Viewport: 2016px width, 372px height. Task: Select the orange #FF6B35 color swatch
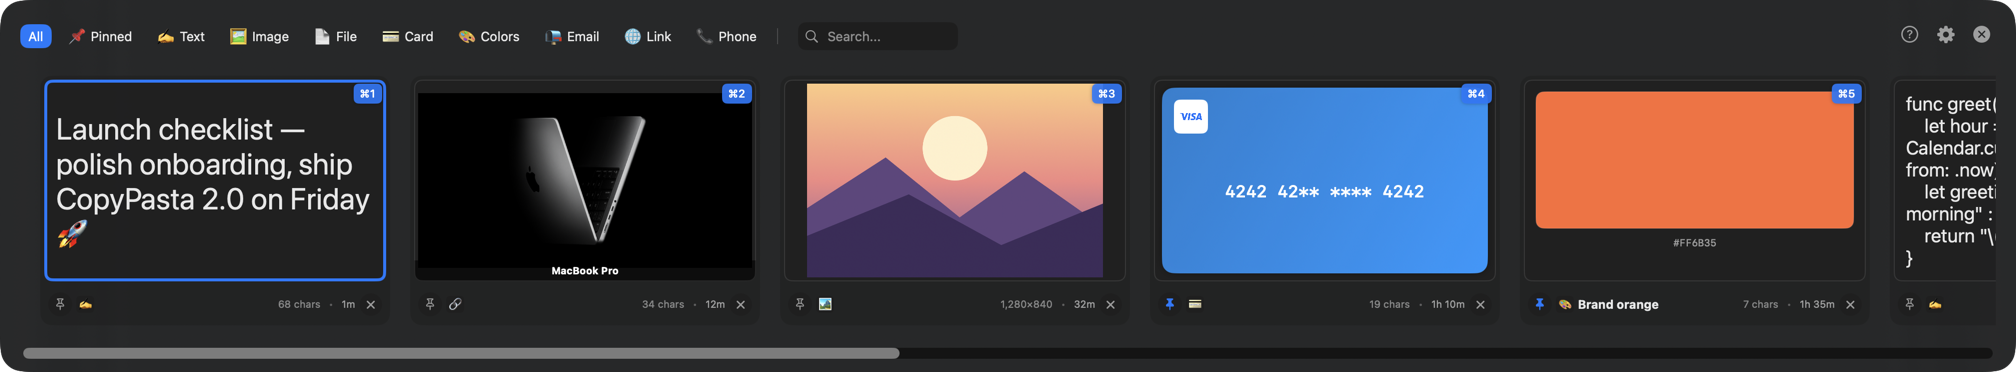tap(1694, 160)
